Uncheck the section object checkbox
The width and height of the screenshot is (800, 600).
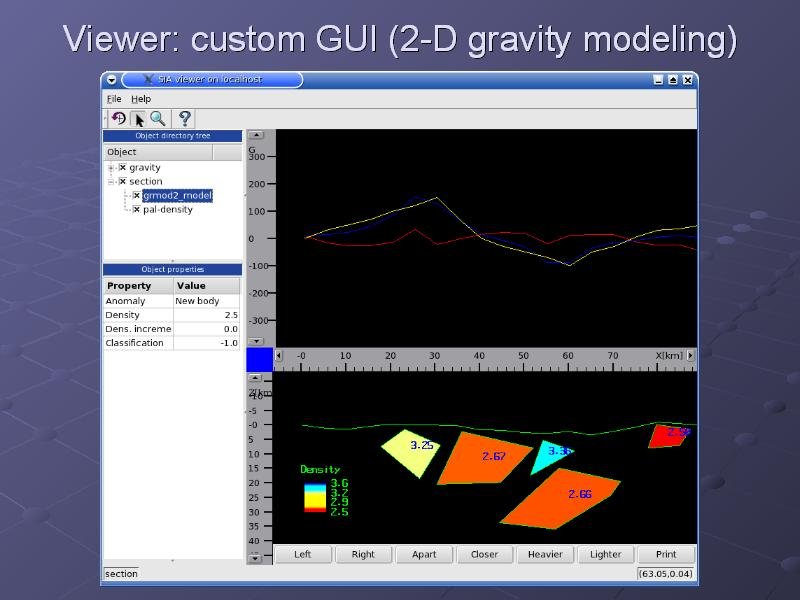point(123,182)
